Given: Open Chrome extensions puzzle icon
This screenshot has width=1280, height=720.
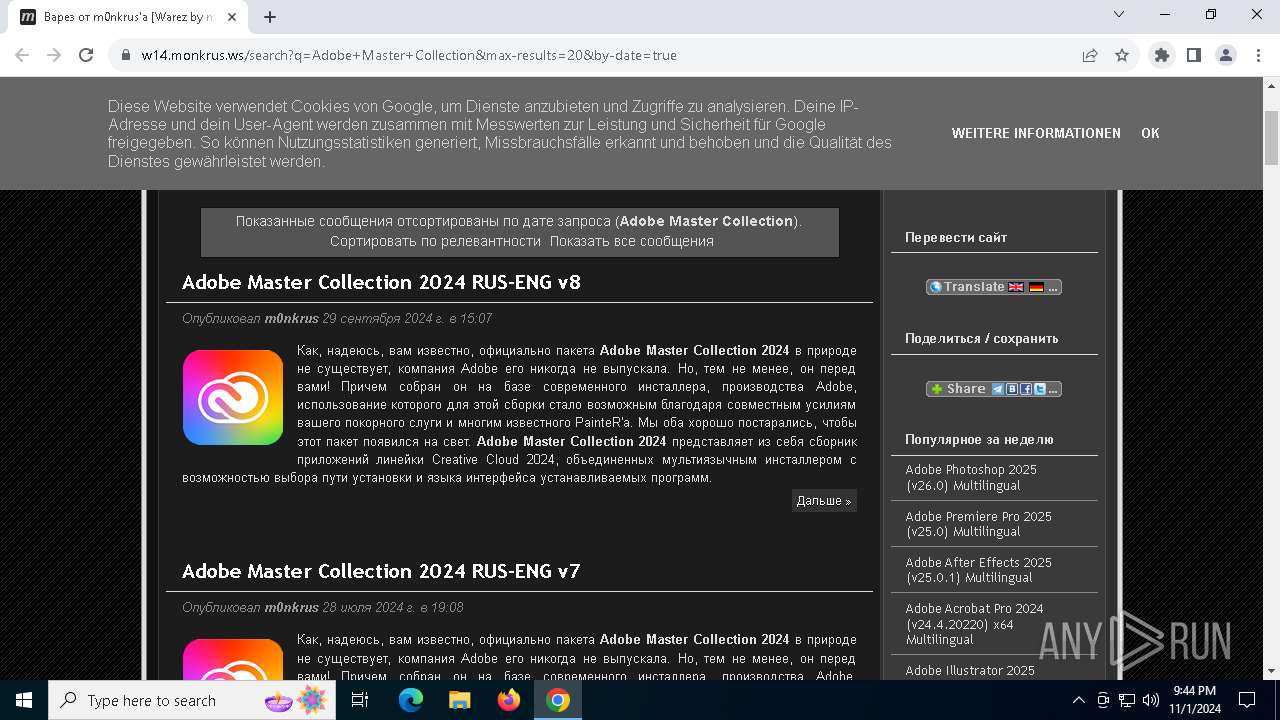Looking at the screenshot, I should pyautogui.click(x=1162, y=55).
